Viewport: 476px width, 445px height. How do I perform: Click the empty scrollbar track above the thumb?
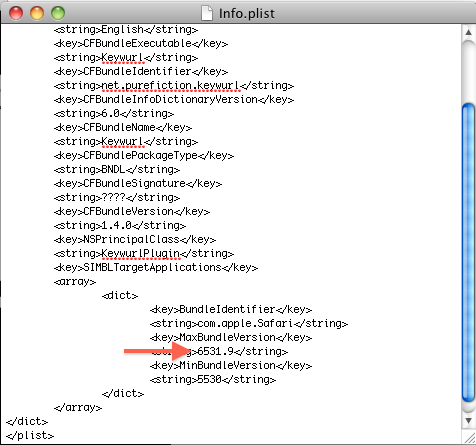pyautogui.click(x=468, y=72)
